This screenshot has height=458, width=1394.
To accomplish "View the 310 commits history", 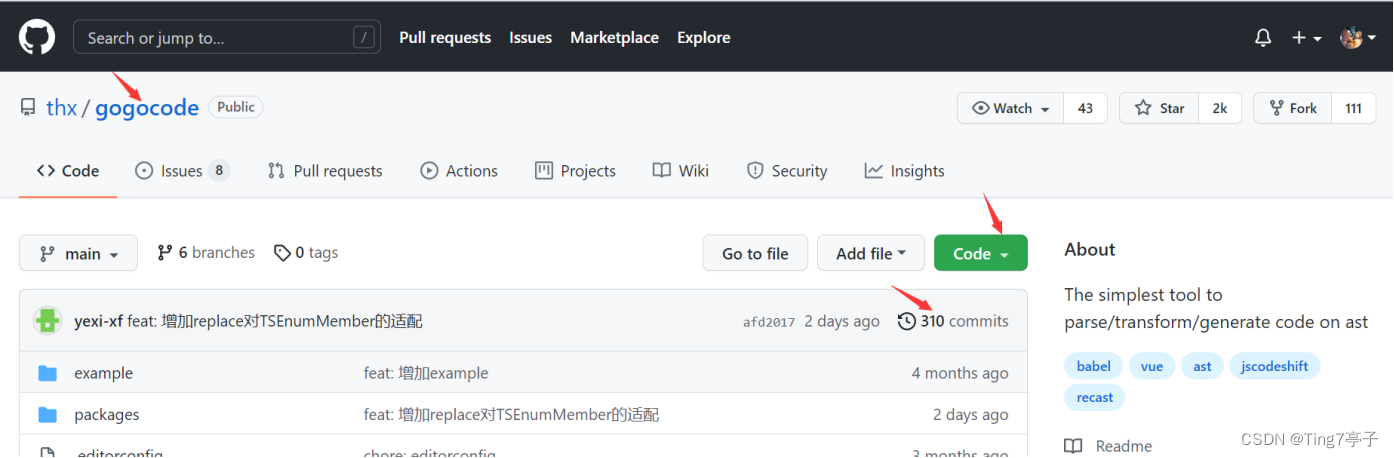I will (x=953, y=321).
